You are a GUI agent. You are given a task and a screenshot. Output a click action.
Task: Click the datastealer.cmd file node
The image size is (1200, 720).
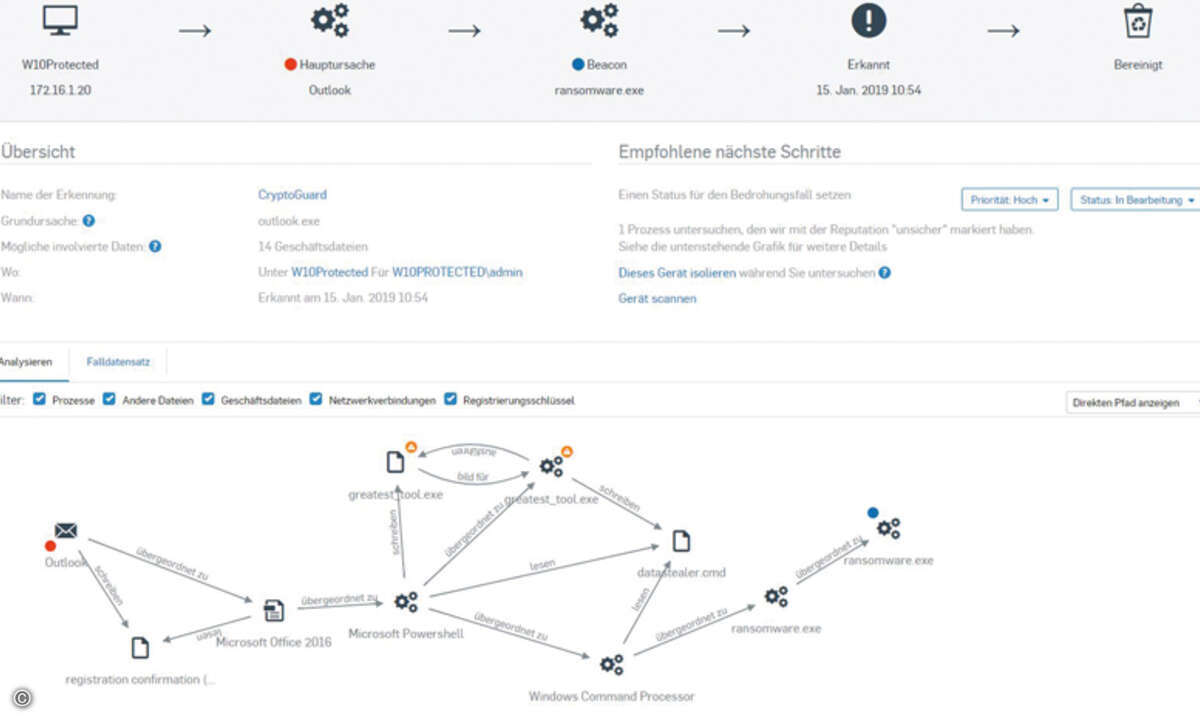point(681,541)
